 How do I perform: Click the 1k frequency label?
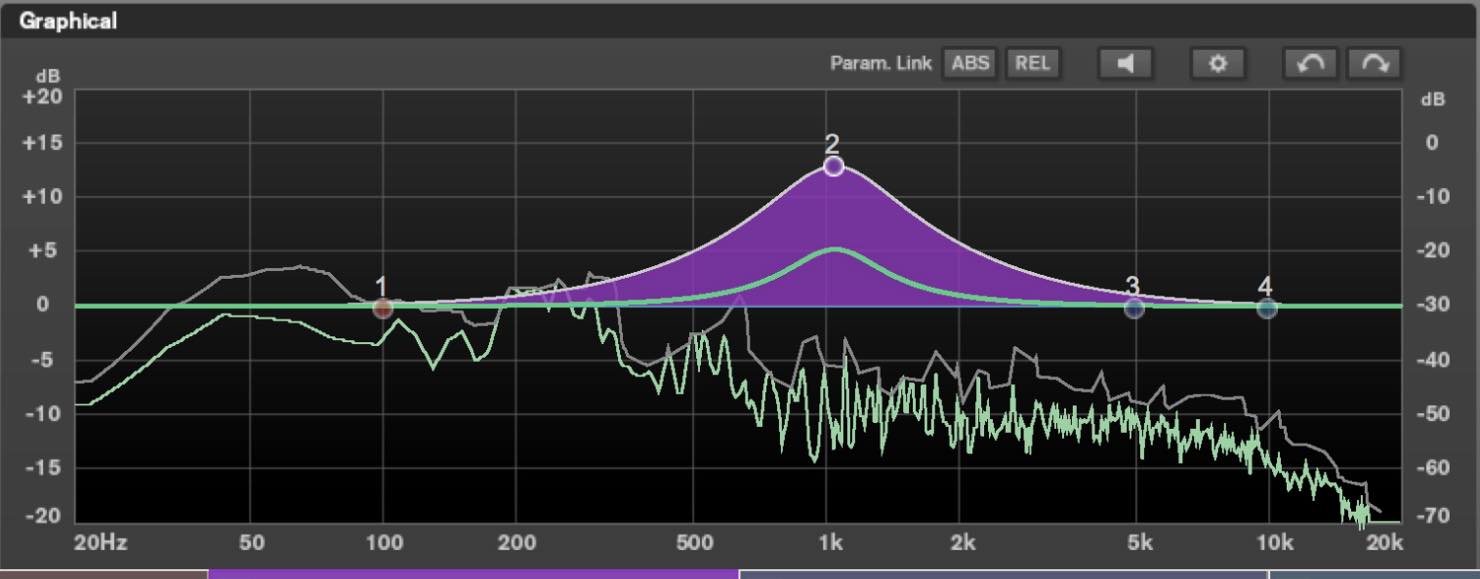[831, 544]
